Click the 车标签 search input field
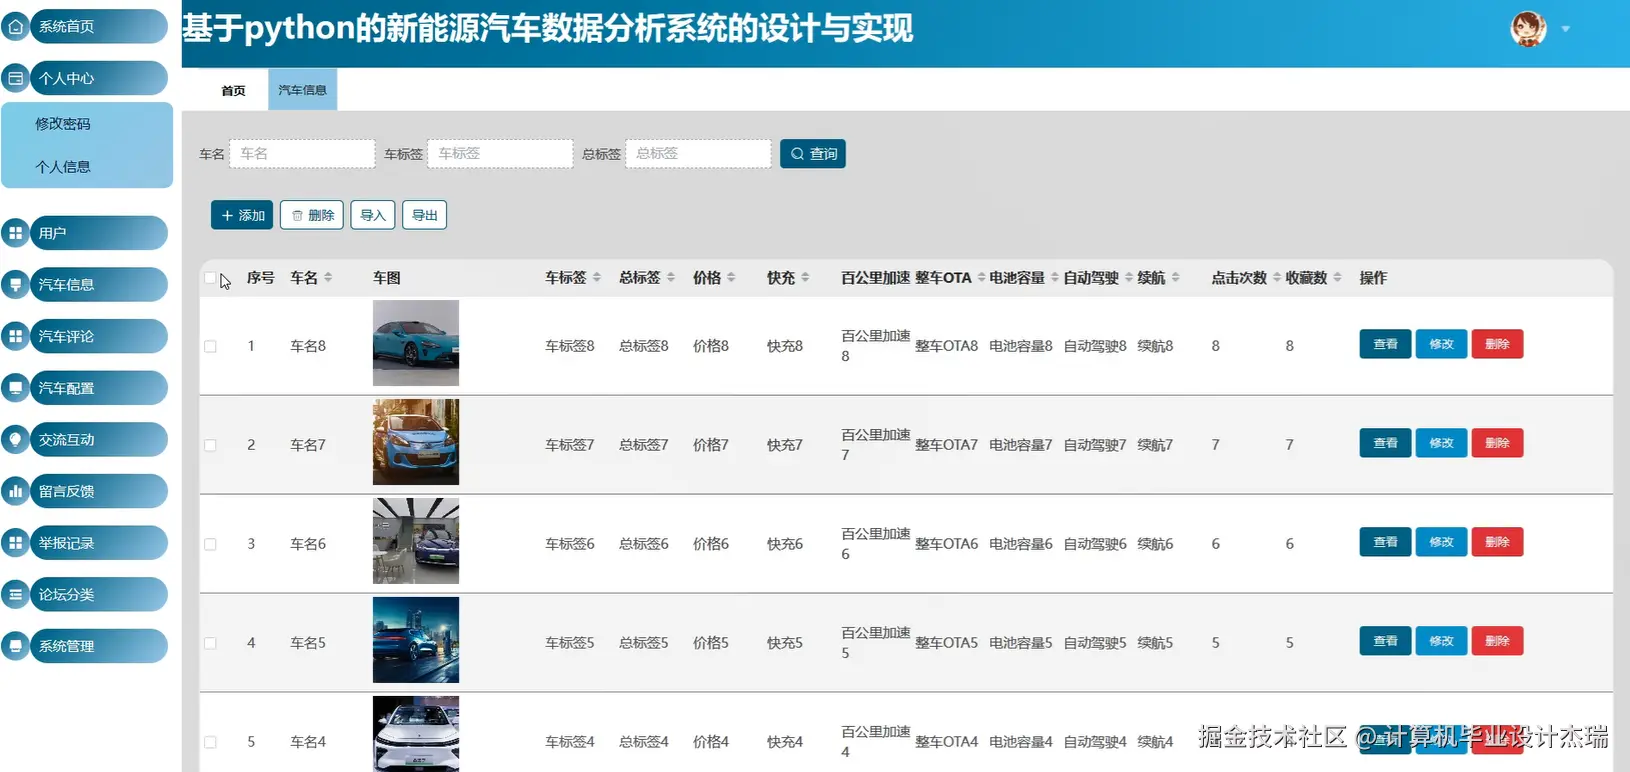This screenshot has height=772, width=1630. point(500,153)
